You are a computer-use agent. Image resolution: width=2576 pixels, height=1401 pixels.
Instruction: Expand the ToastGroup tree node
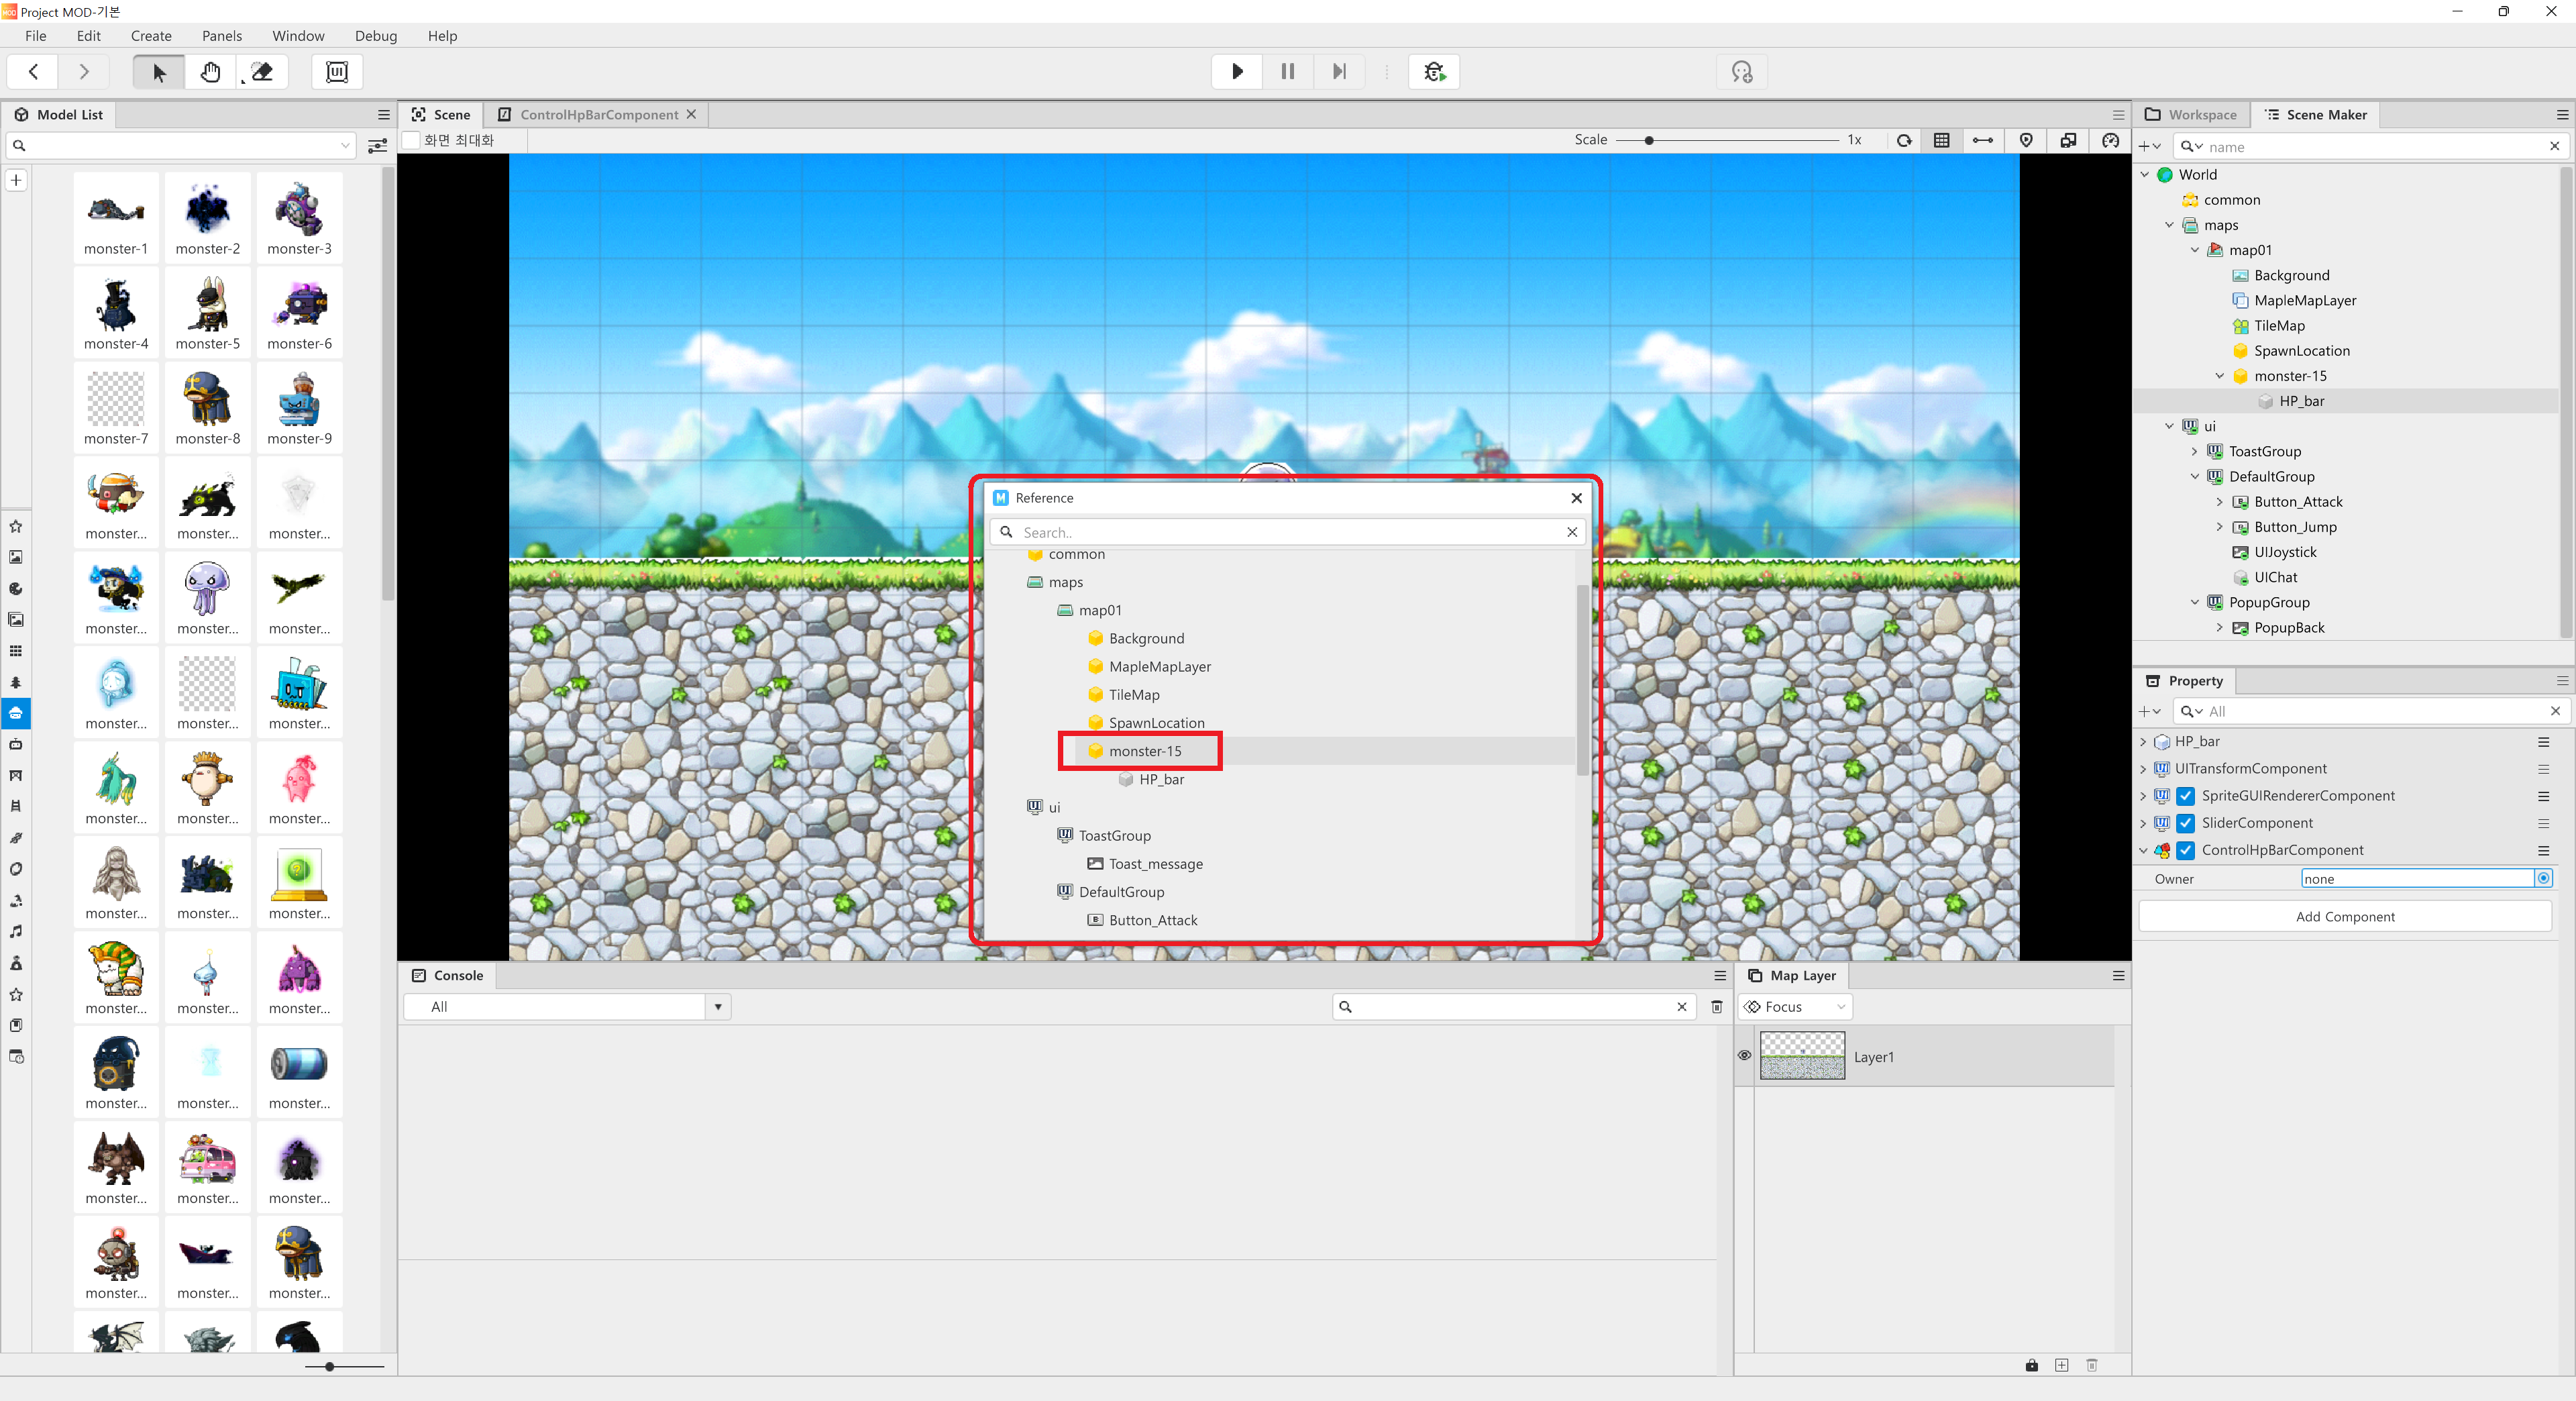point(2195,451)
